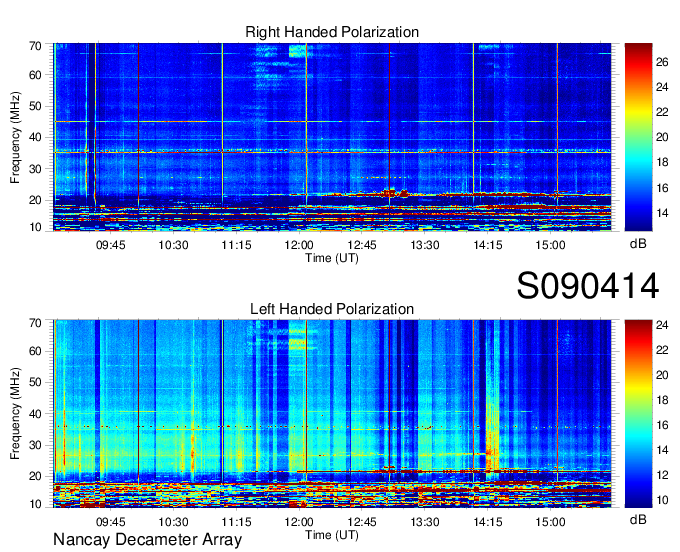Click the 10:30 time tick of Right Handed plot

point(173,245)
